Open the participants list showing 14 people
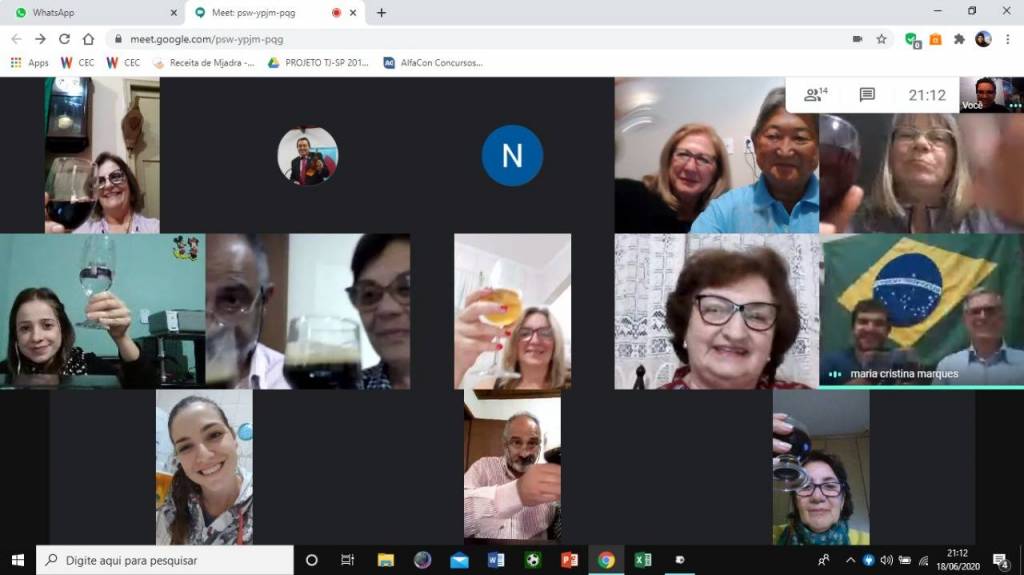This screenshot has height=575, width=1024. 816,95
